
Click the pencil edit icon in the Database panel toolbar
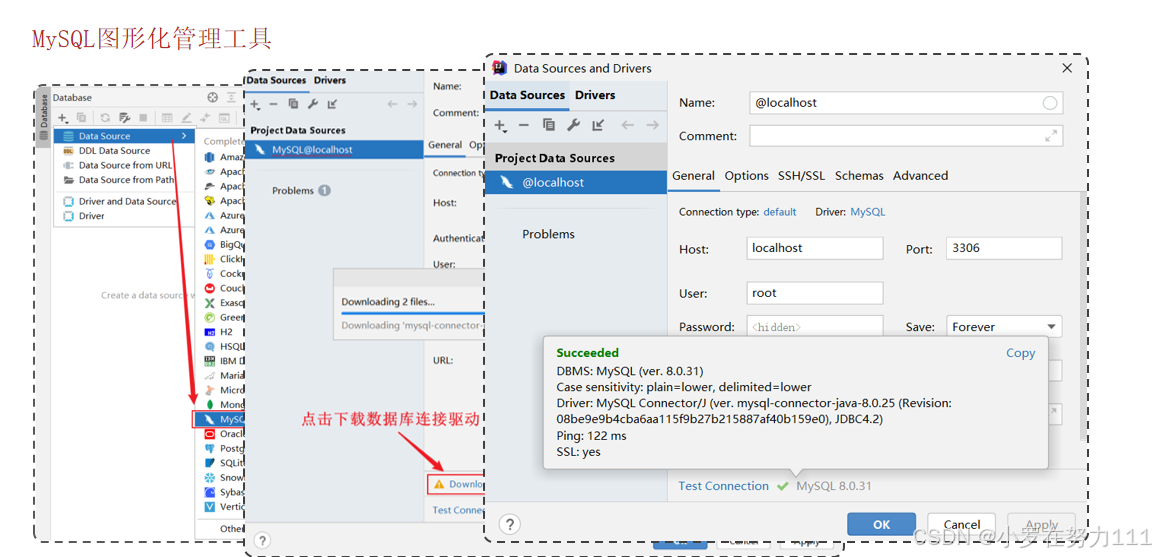pyautogui.click(x=187, y=117)
